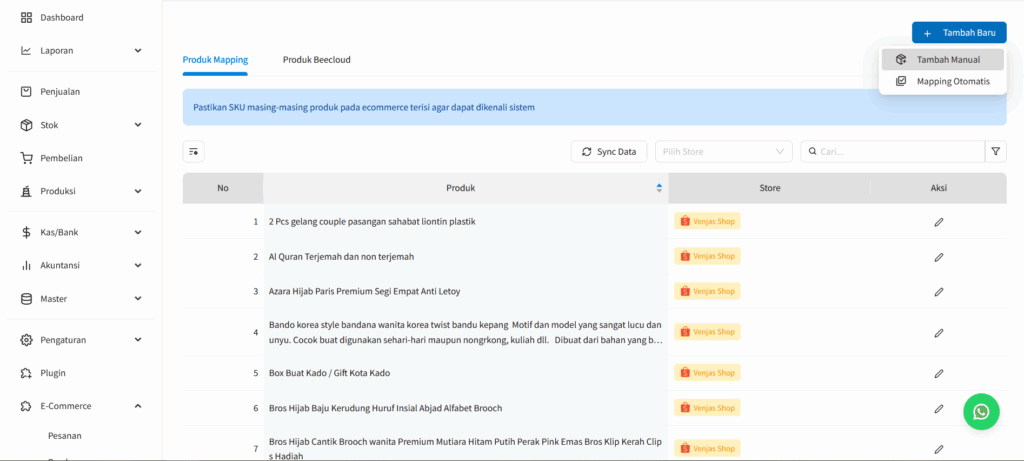Viewport: 1024px width, 461px height.
Task: Edit the 2 Pcs gelang couple row
Action: (938, 222)
